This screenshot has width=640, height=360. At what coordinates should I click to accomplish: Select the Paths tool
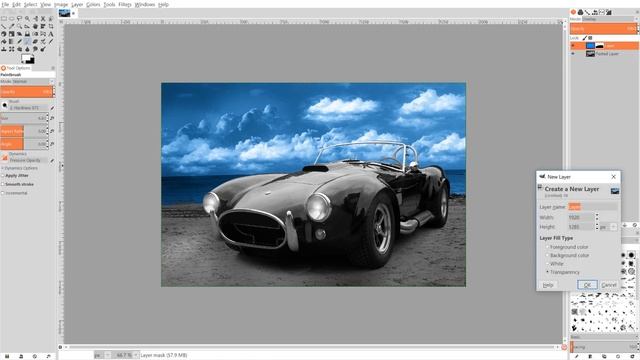point(4,26)
